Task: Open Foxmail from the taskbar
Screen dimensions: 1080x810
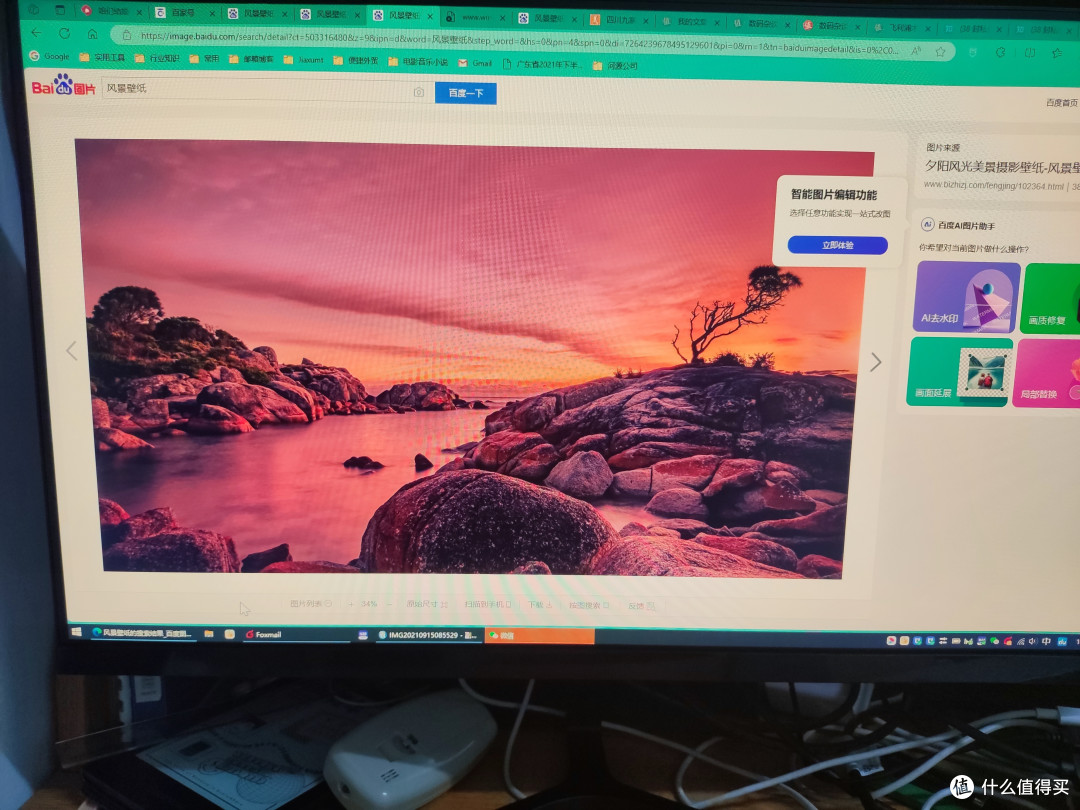Action: click(x=266, y=634)
